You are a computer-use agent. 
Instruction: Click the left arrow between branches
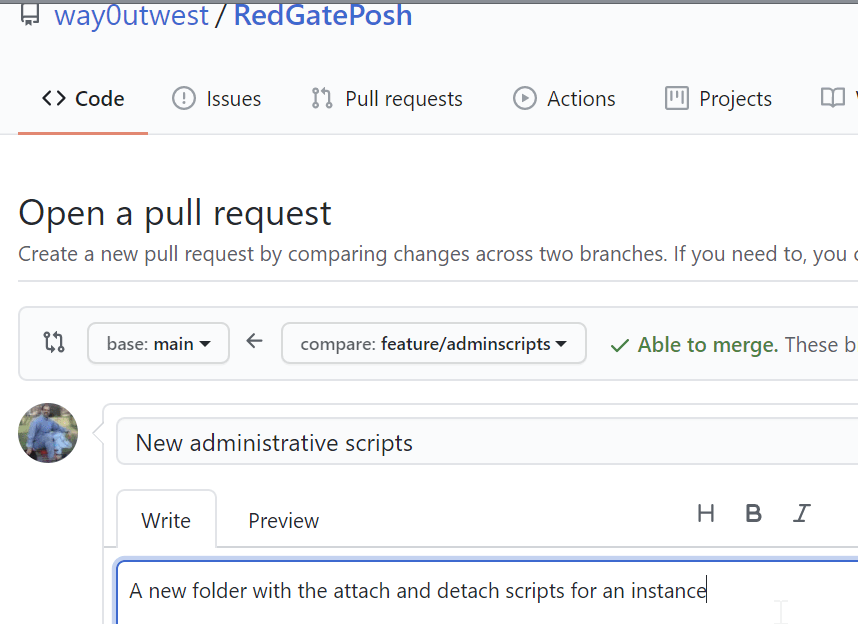(x=255, y=342)
